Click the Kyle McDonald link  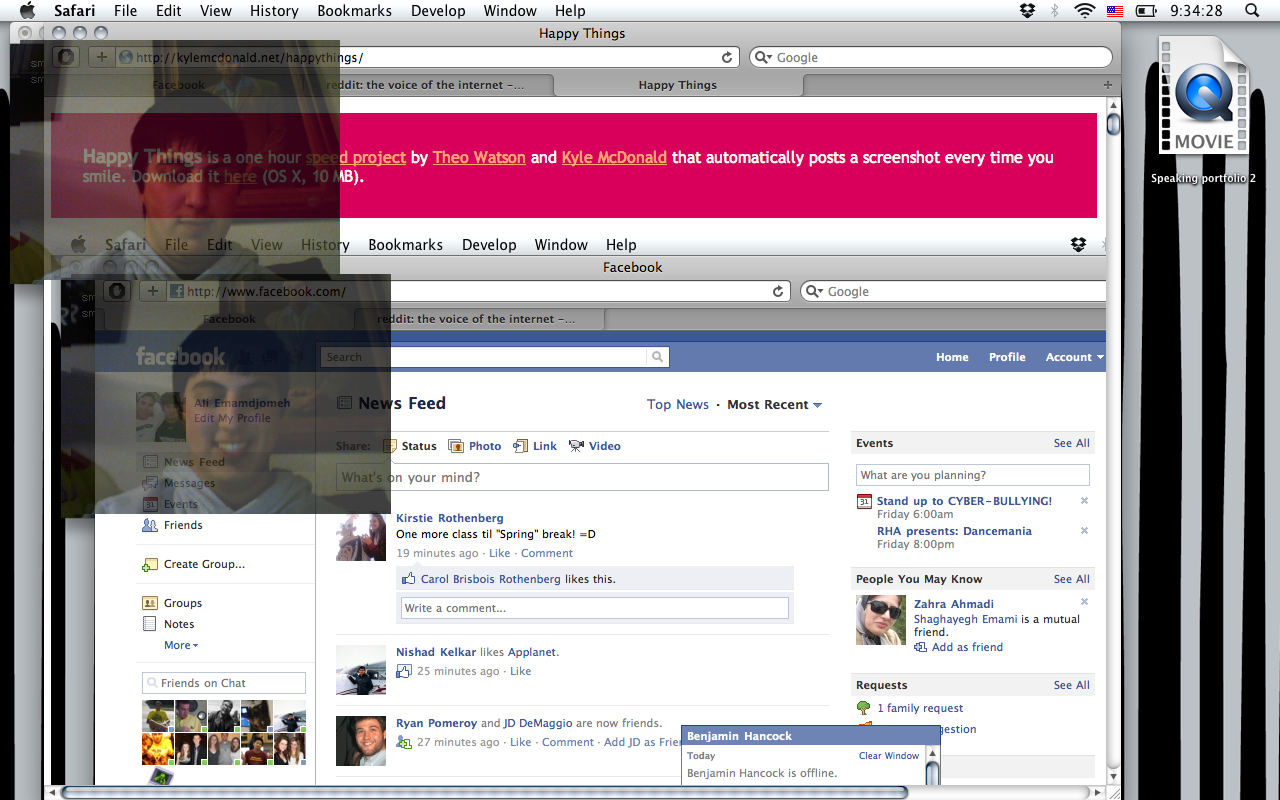coord(614,157)
